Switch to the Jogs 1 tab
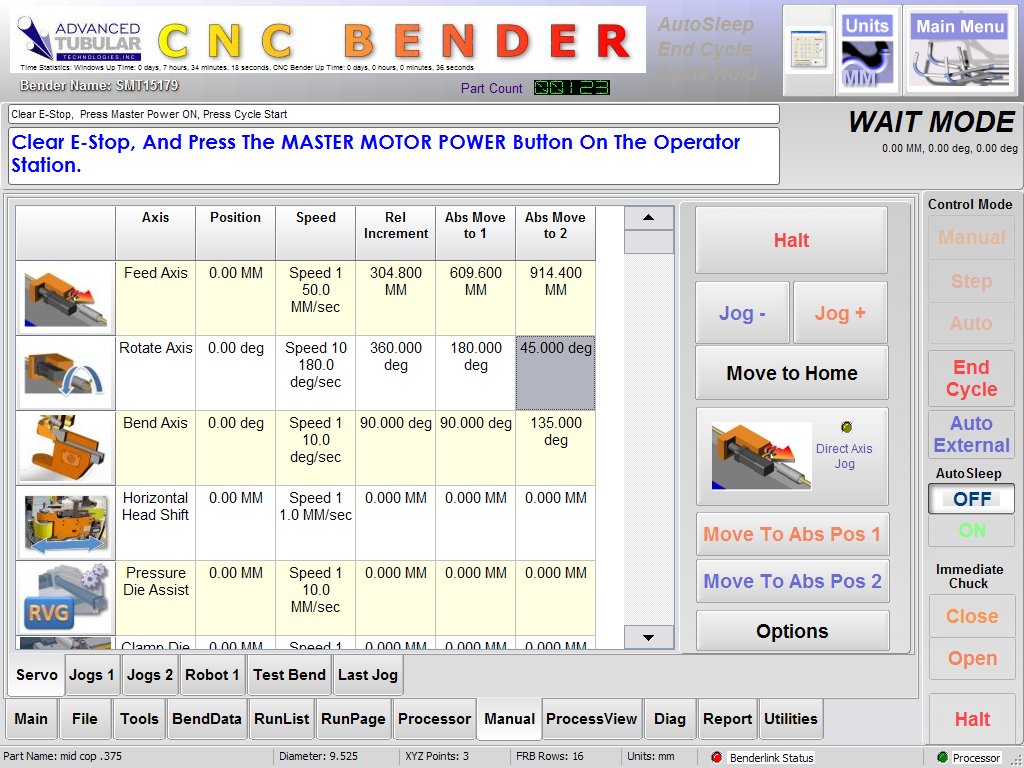The height and width of the screenshot is (768, 1024). 92,675
